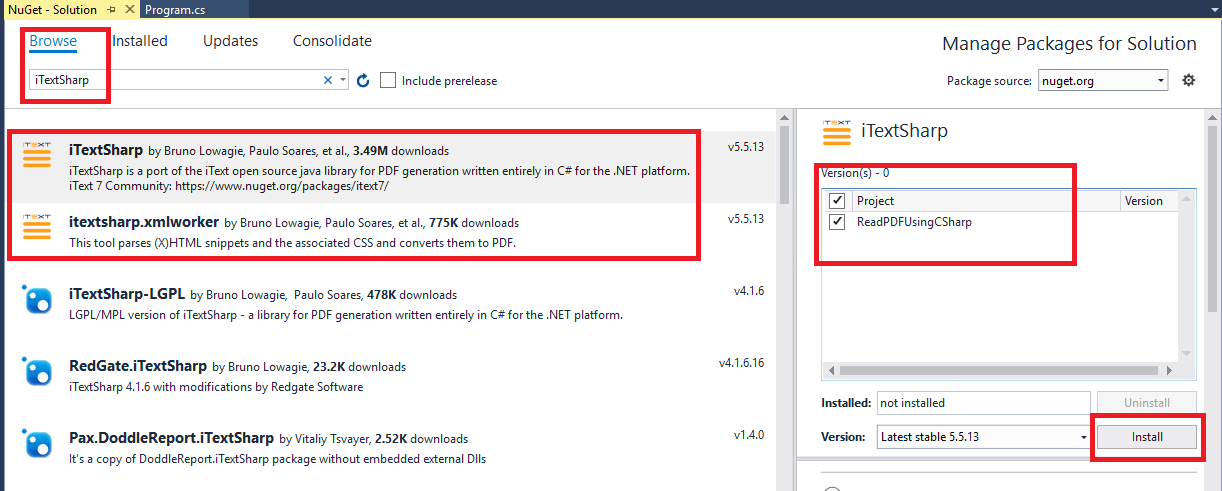Click 'by Vitaliy Tsvayer' author text
Image resolution: width=1222 pixels, height=491 pixels.
325,439
